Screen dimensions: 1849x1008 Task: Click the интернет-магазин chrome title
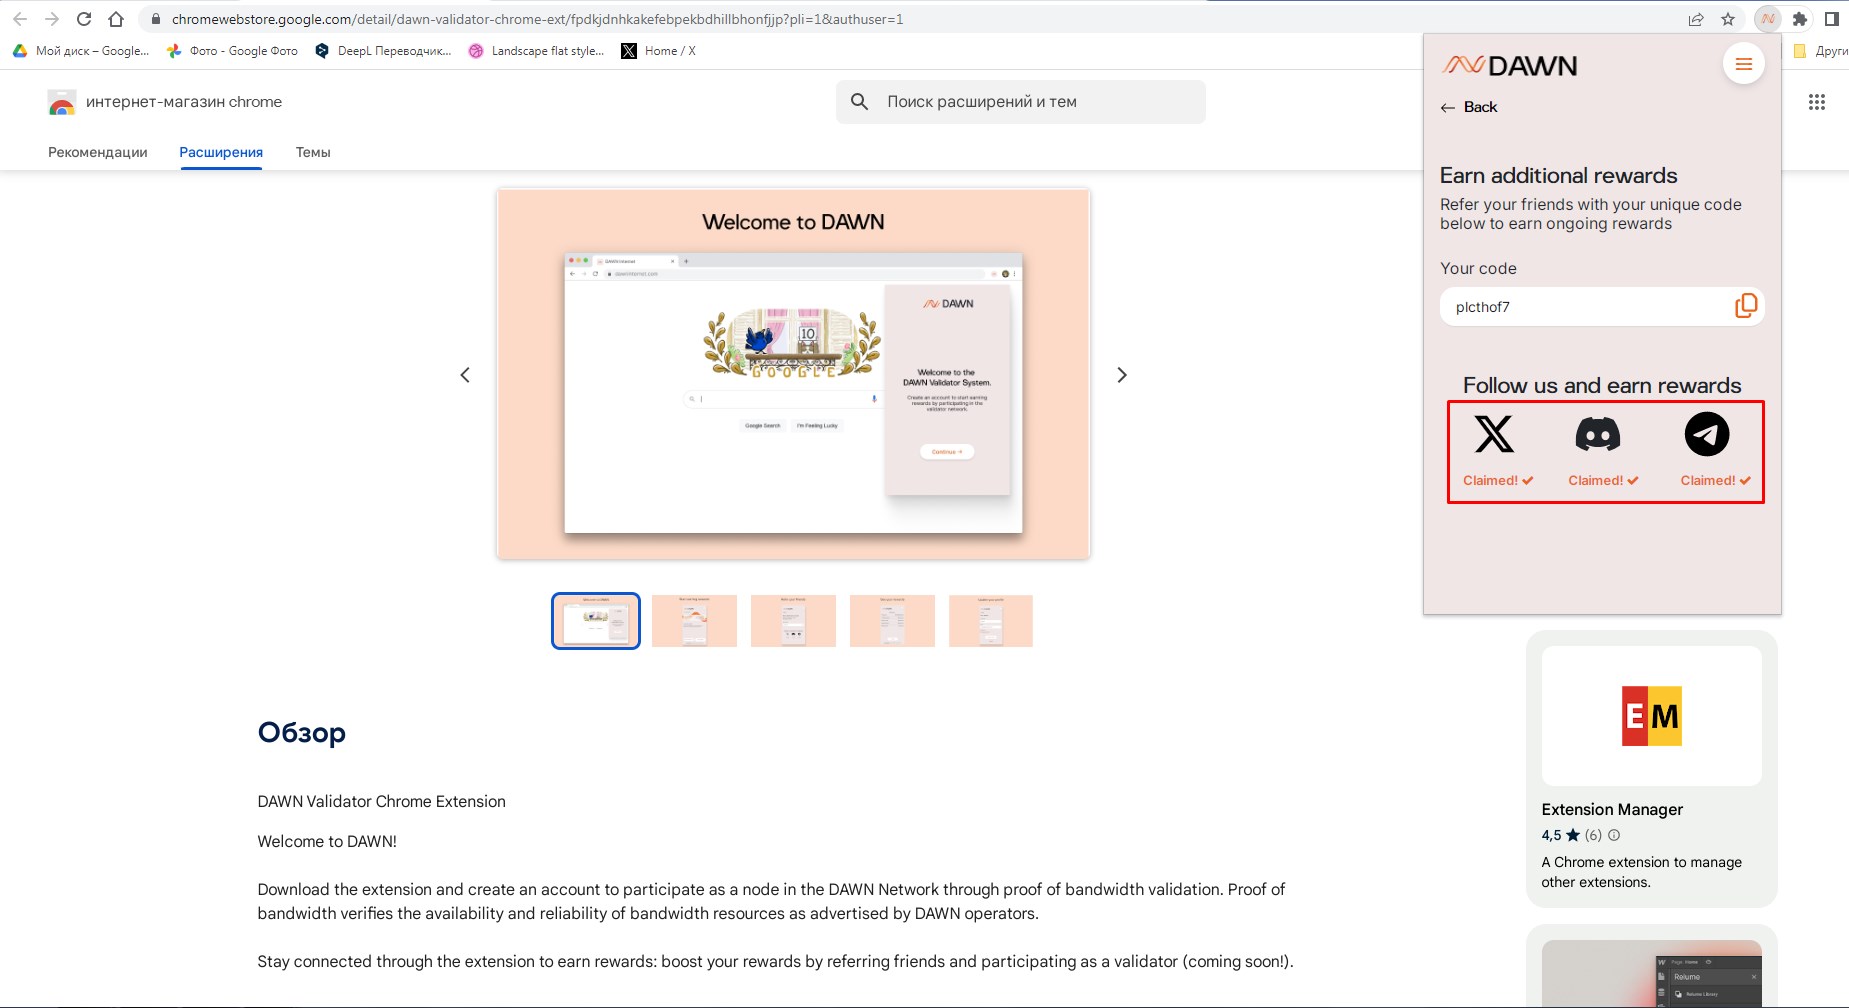pos(184,102)
